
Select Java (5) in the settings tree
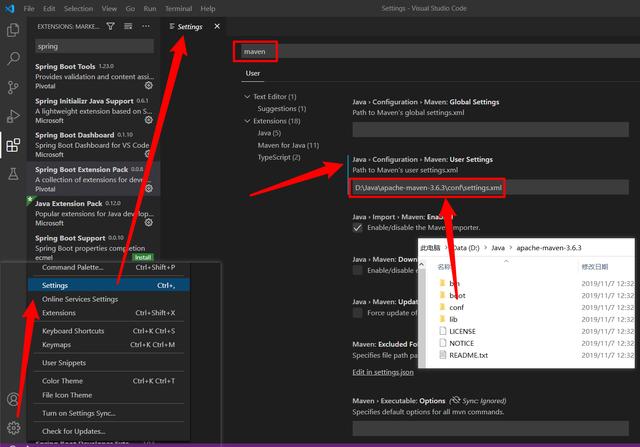click(x=269, y=133)
